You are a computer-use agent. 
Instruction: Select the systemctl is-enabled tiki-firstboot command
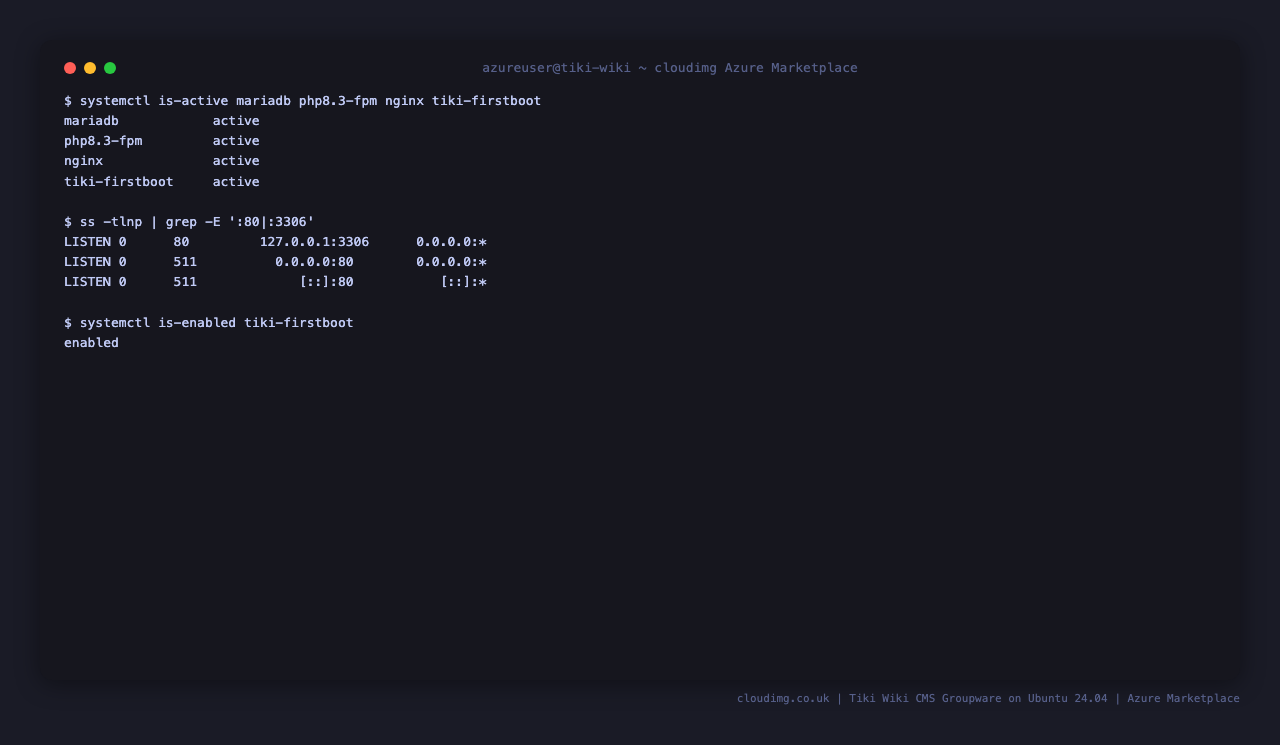[209, 323]
